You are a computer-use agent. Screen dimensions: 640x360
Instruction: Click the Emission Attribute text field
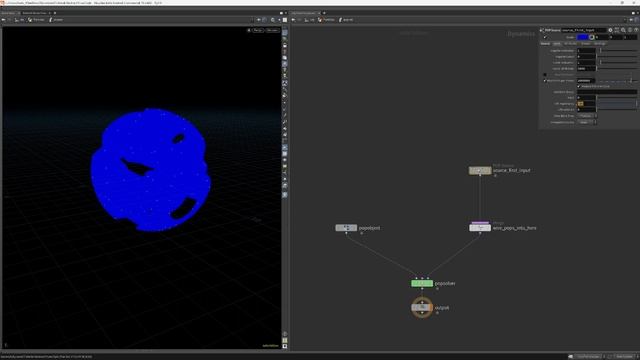click(x=607, y=92)
